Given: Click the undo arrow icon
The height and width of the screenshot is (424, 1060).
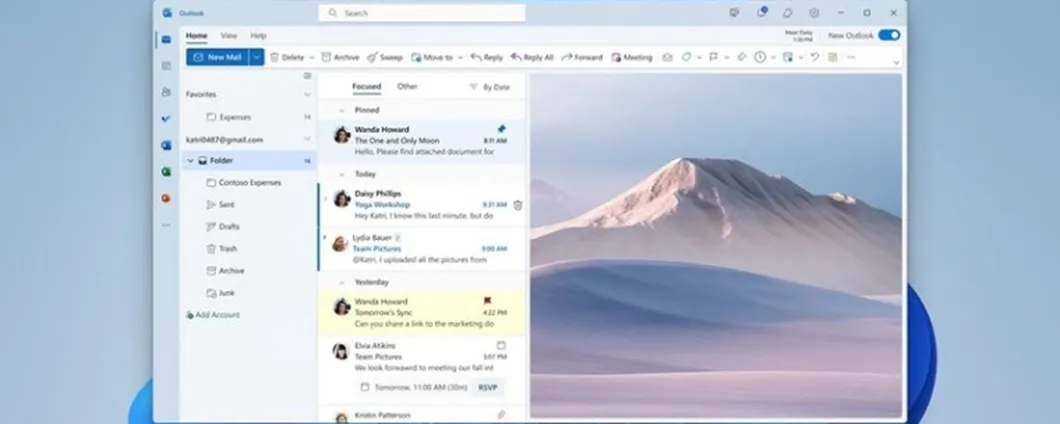Looking at the screenshot, I should tap(815, 57).
